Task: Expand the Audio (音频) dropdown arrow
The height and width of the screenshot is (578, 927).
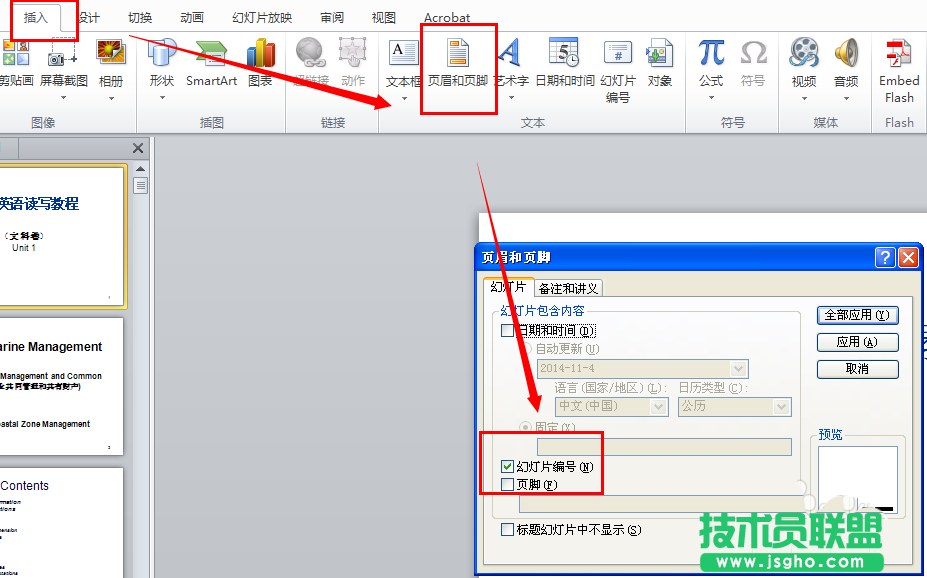Action: pos(846,98)
